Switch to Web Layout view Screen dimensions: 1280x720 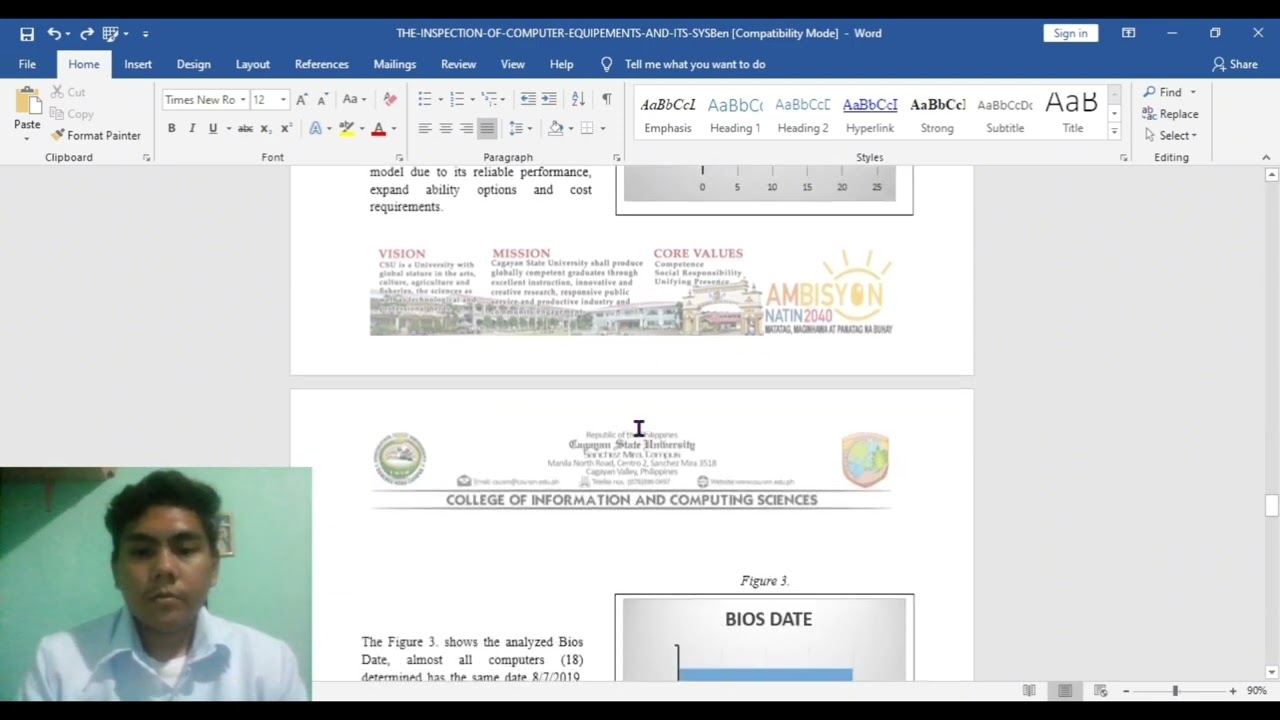1101,691
